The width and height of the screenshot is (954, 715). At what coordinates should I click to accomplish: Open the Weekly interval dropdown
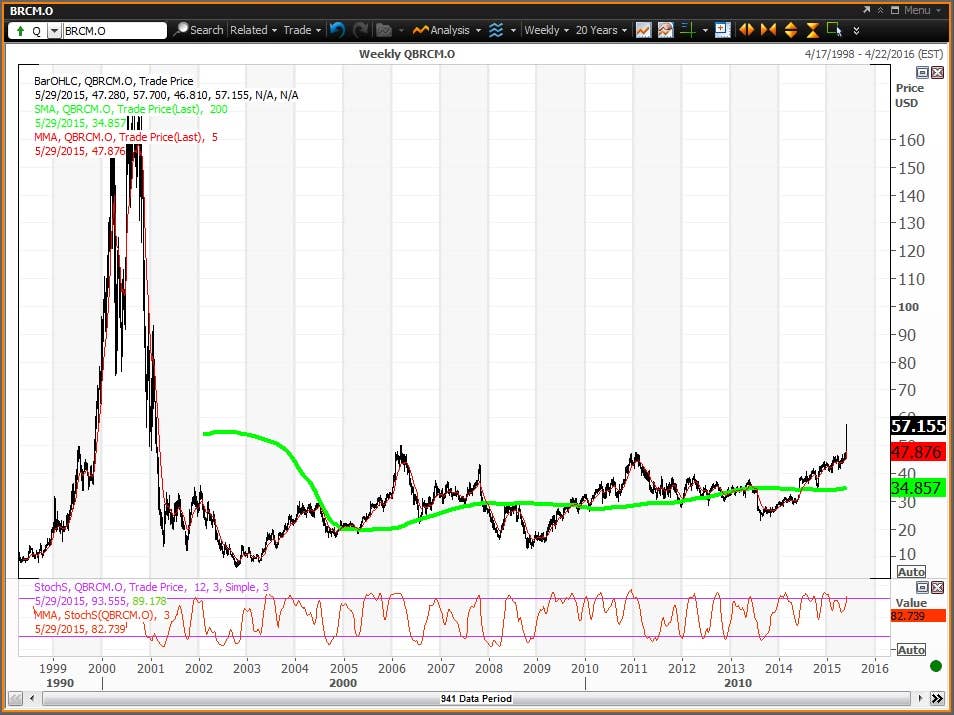(546, 30)
